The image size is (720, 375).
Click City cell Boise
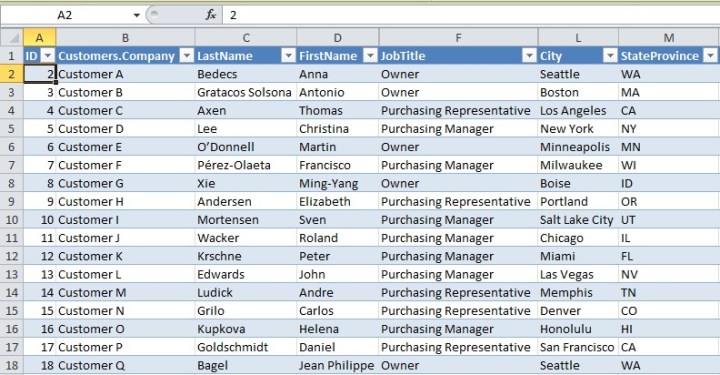pyautogui.click(x=578, y=184)
